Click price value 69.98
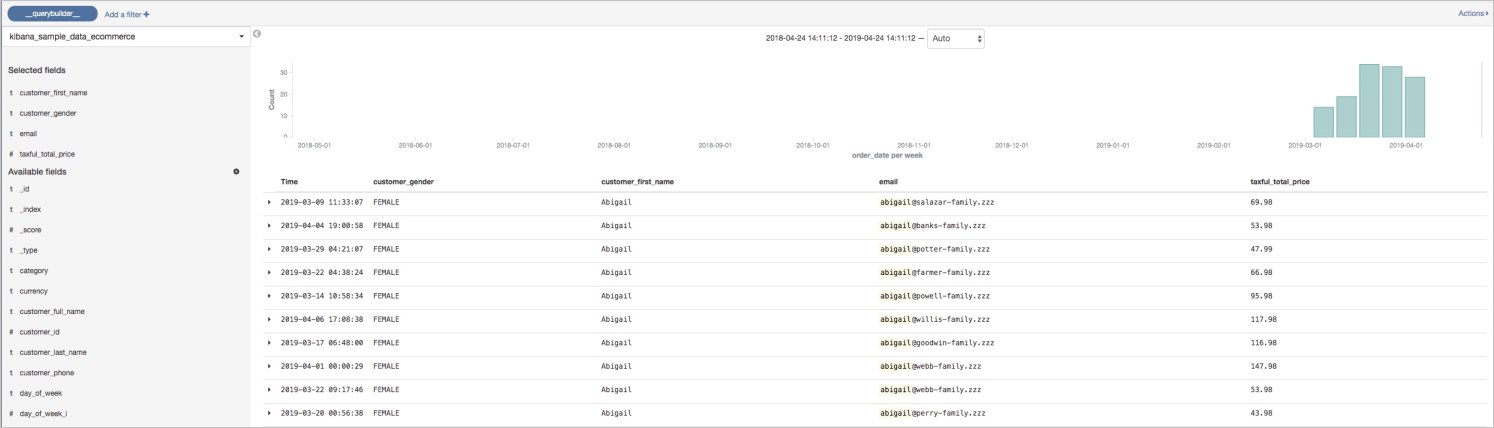The image size is (1494, 428). tap(1261, 202)
